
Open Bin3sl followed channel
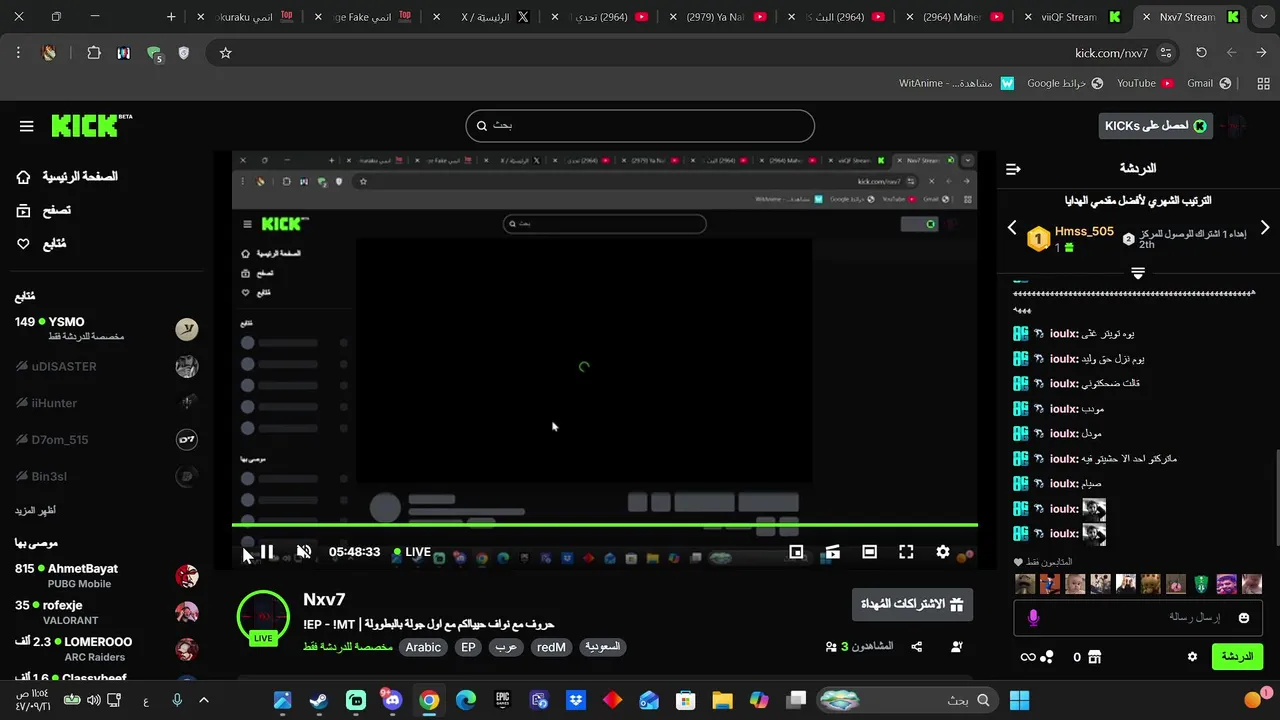coord(106,477)
